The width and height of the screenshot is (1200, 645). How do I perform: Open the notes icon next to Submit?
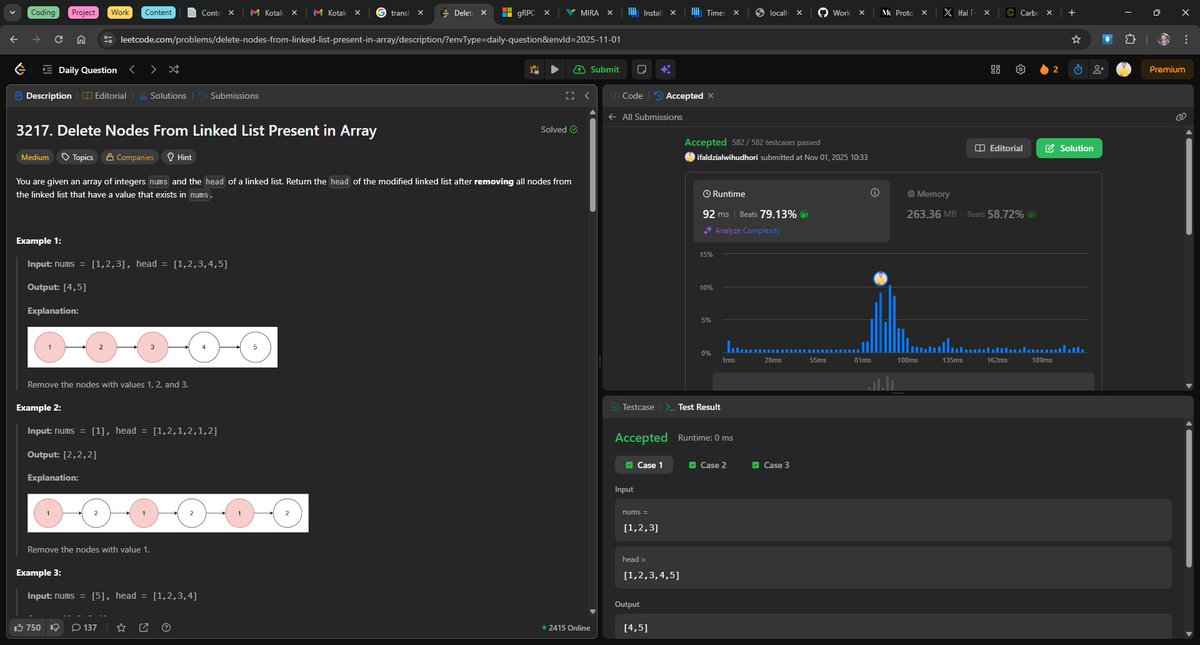[641, 70]
